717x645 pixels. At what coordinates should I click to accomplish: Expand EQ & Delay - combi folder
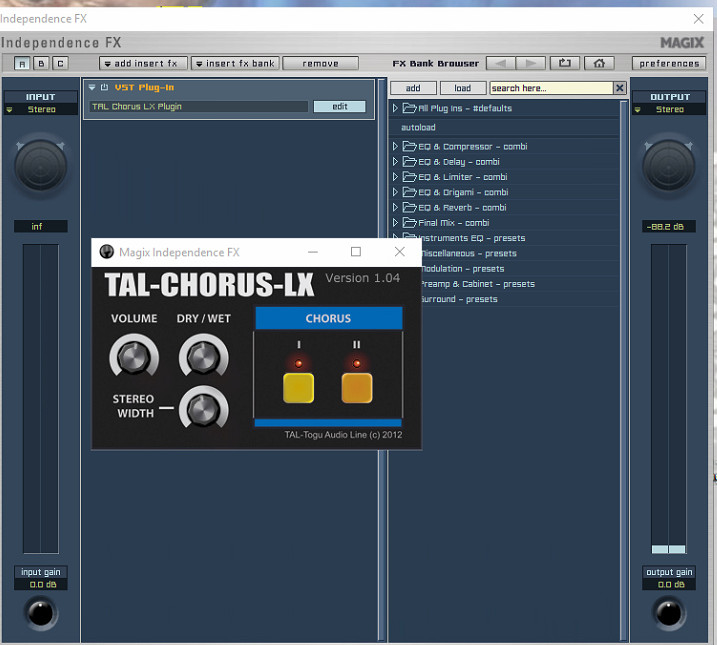point(396,161)
